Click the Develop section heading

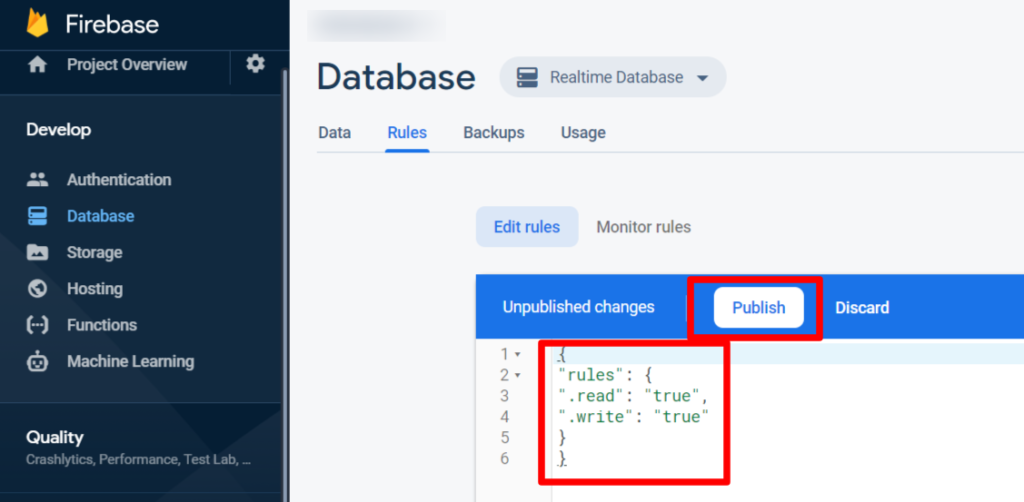coord(59,130)
